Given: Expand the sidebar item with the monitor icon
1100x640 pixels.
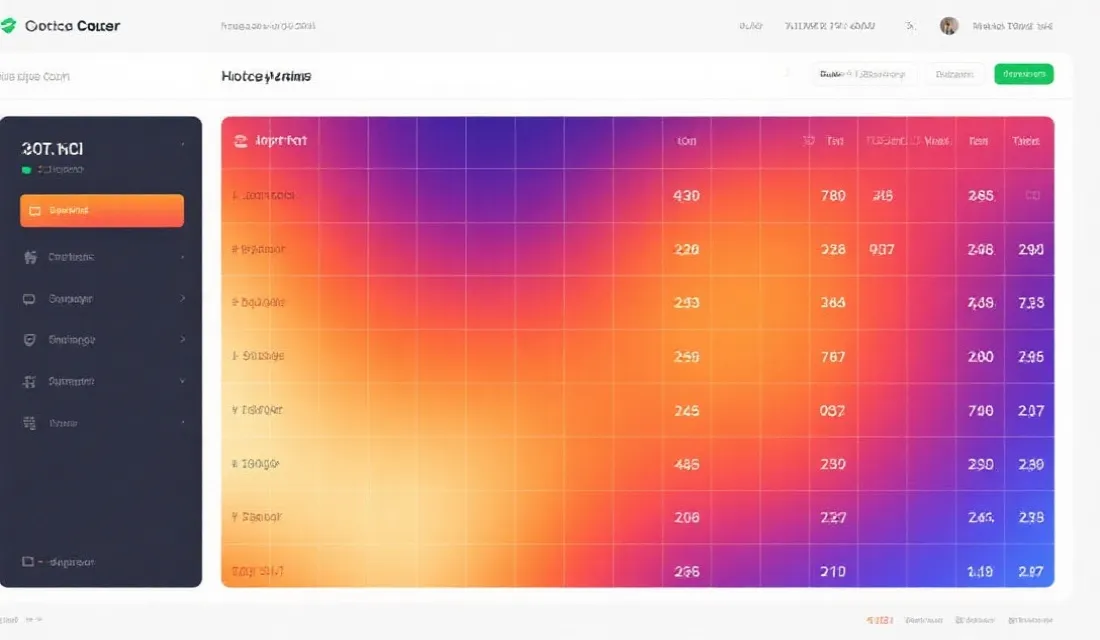Looking at the screenshot, I should click(182, 298).
